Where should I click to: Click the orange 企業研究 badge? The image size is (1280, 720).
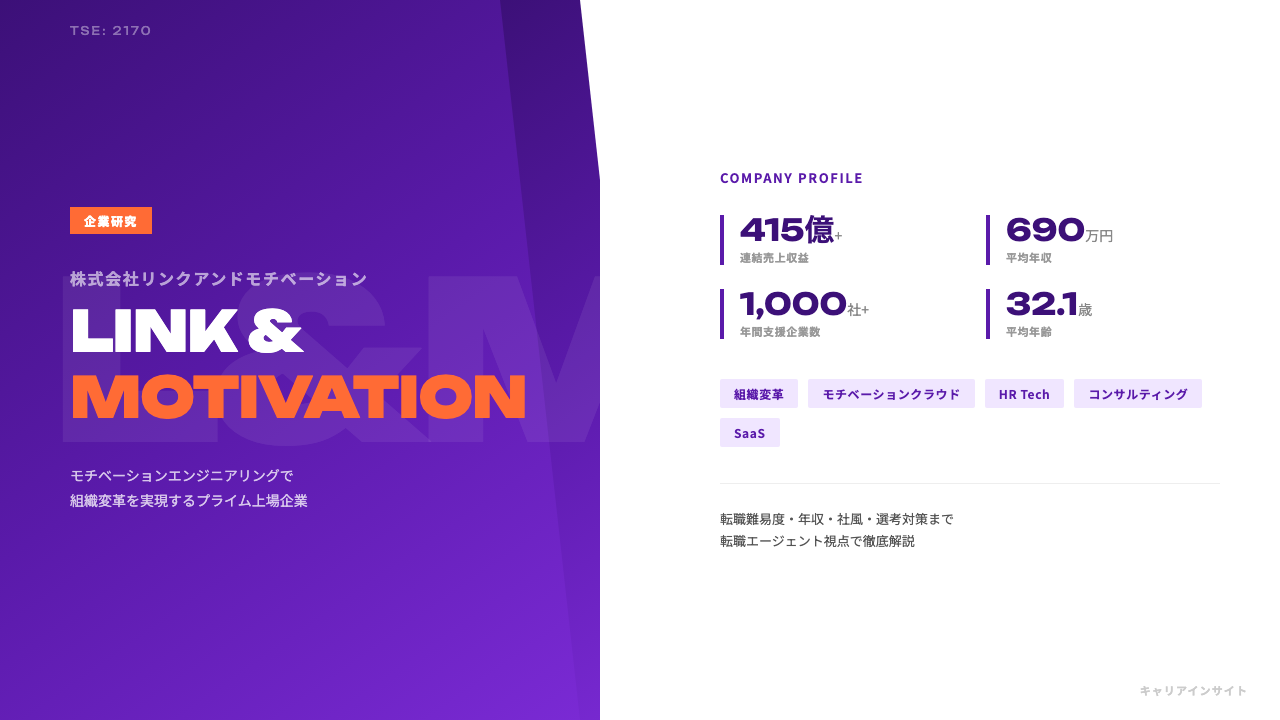tap(111, 221)
